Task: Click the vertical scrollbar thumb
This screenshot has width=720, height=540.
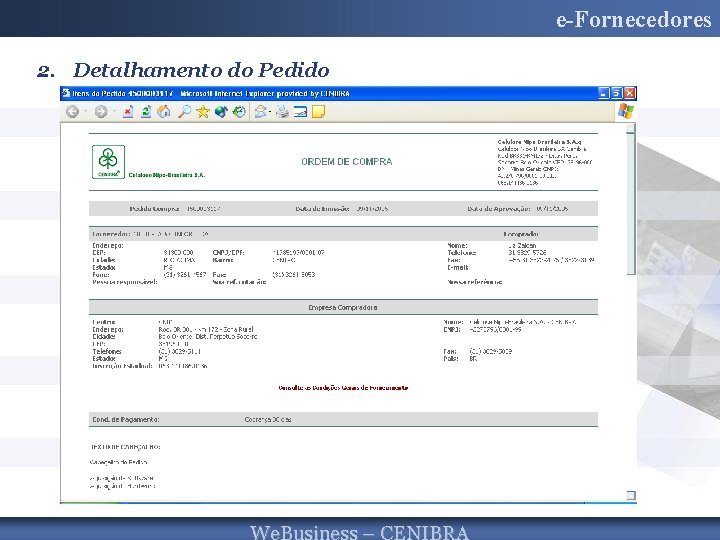Action: [631, 203]
